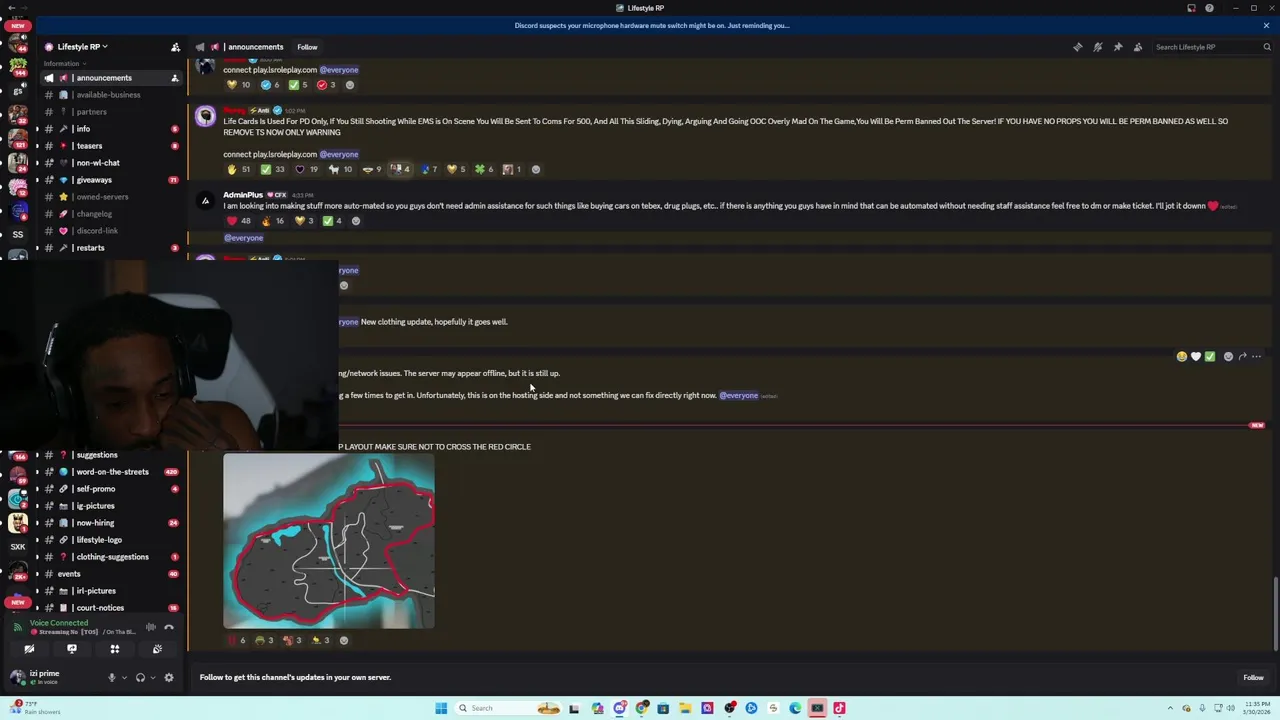Open the clothing-suggestions channel
This screenshot has width=1280, height=720.
coord(111,557)
